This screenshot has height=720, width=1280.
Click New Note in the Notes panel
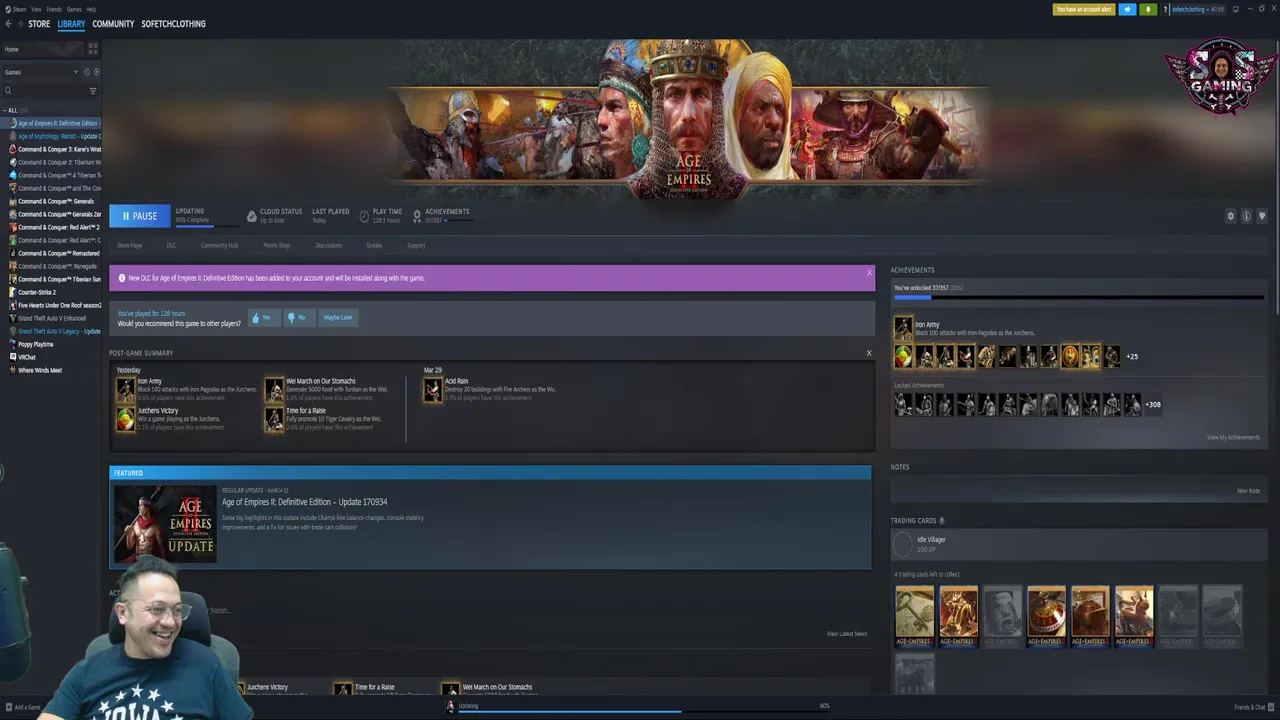(x=1248, y=491)
